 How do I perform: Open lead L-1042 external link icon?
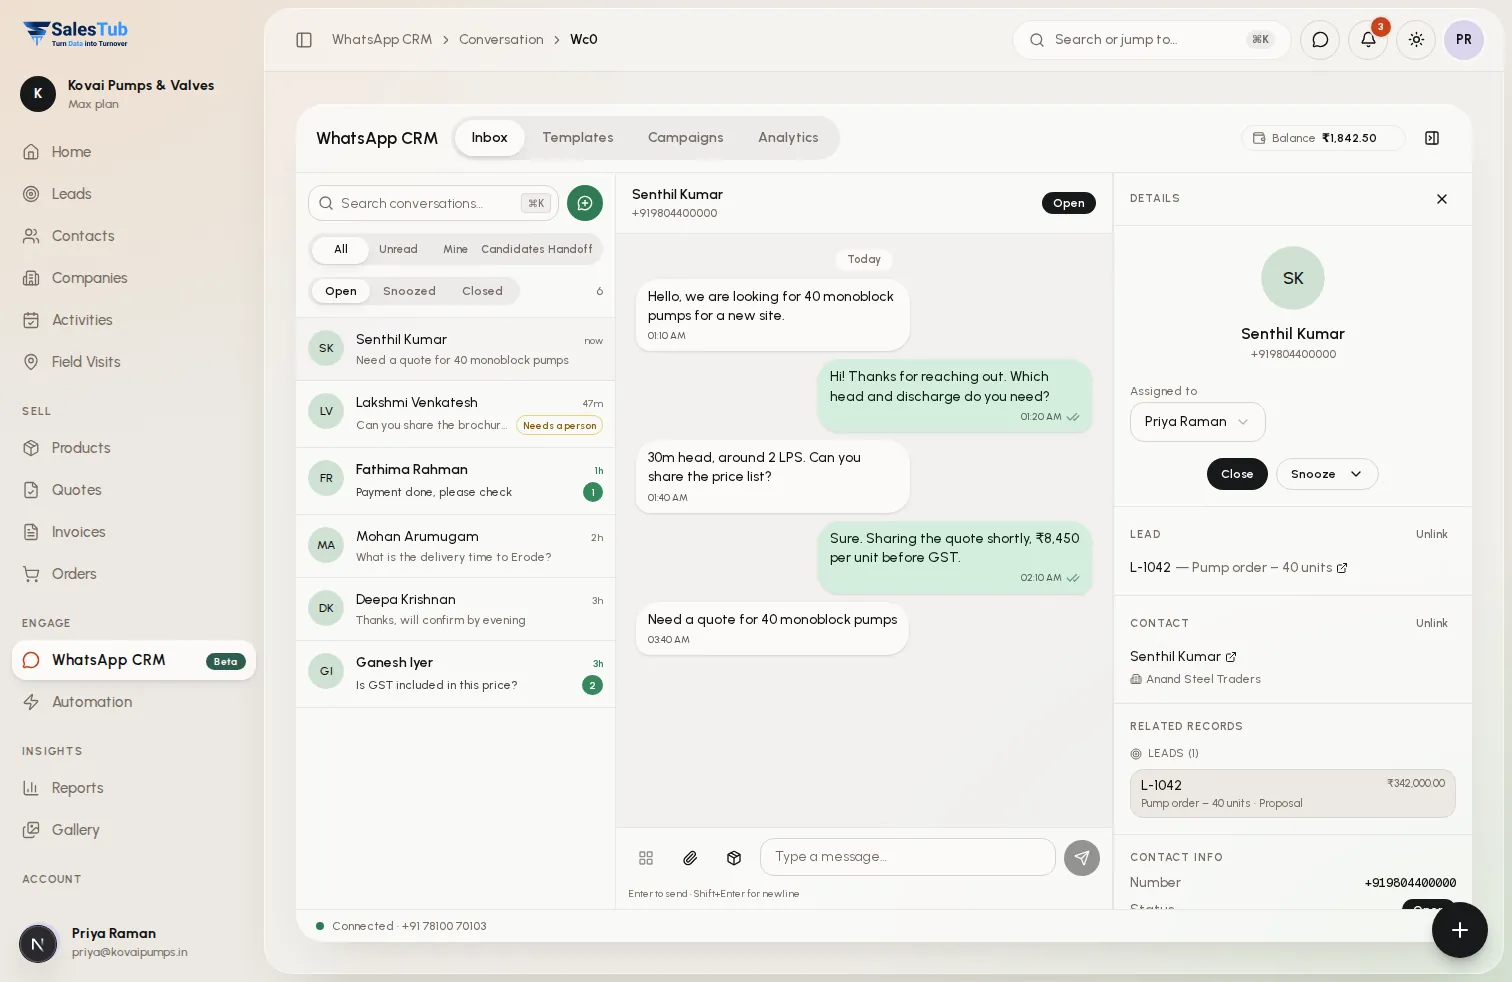coord(1342,568)
